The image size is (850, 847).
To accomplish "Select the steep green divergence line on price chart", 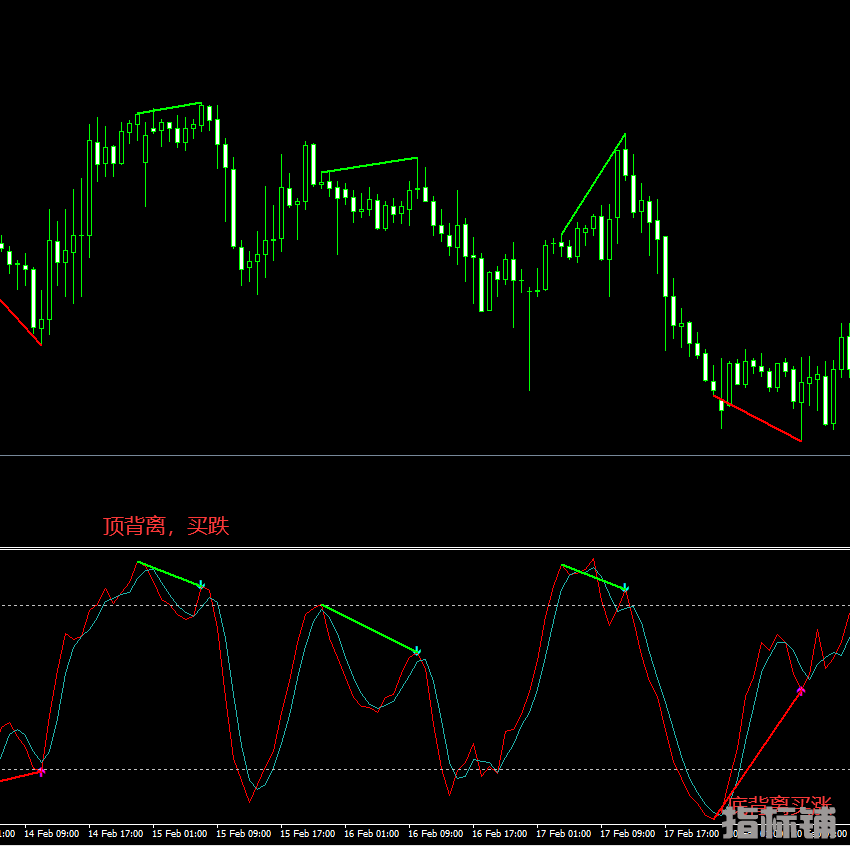I will (594, 183).
